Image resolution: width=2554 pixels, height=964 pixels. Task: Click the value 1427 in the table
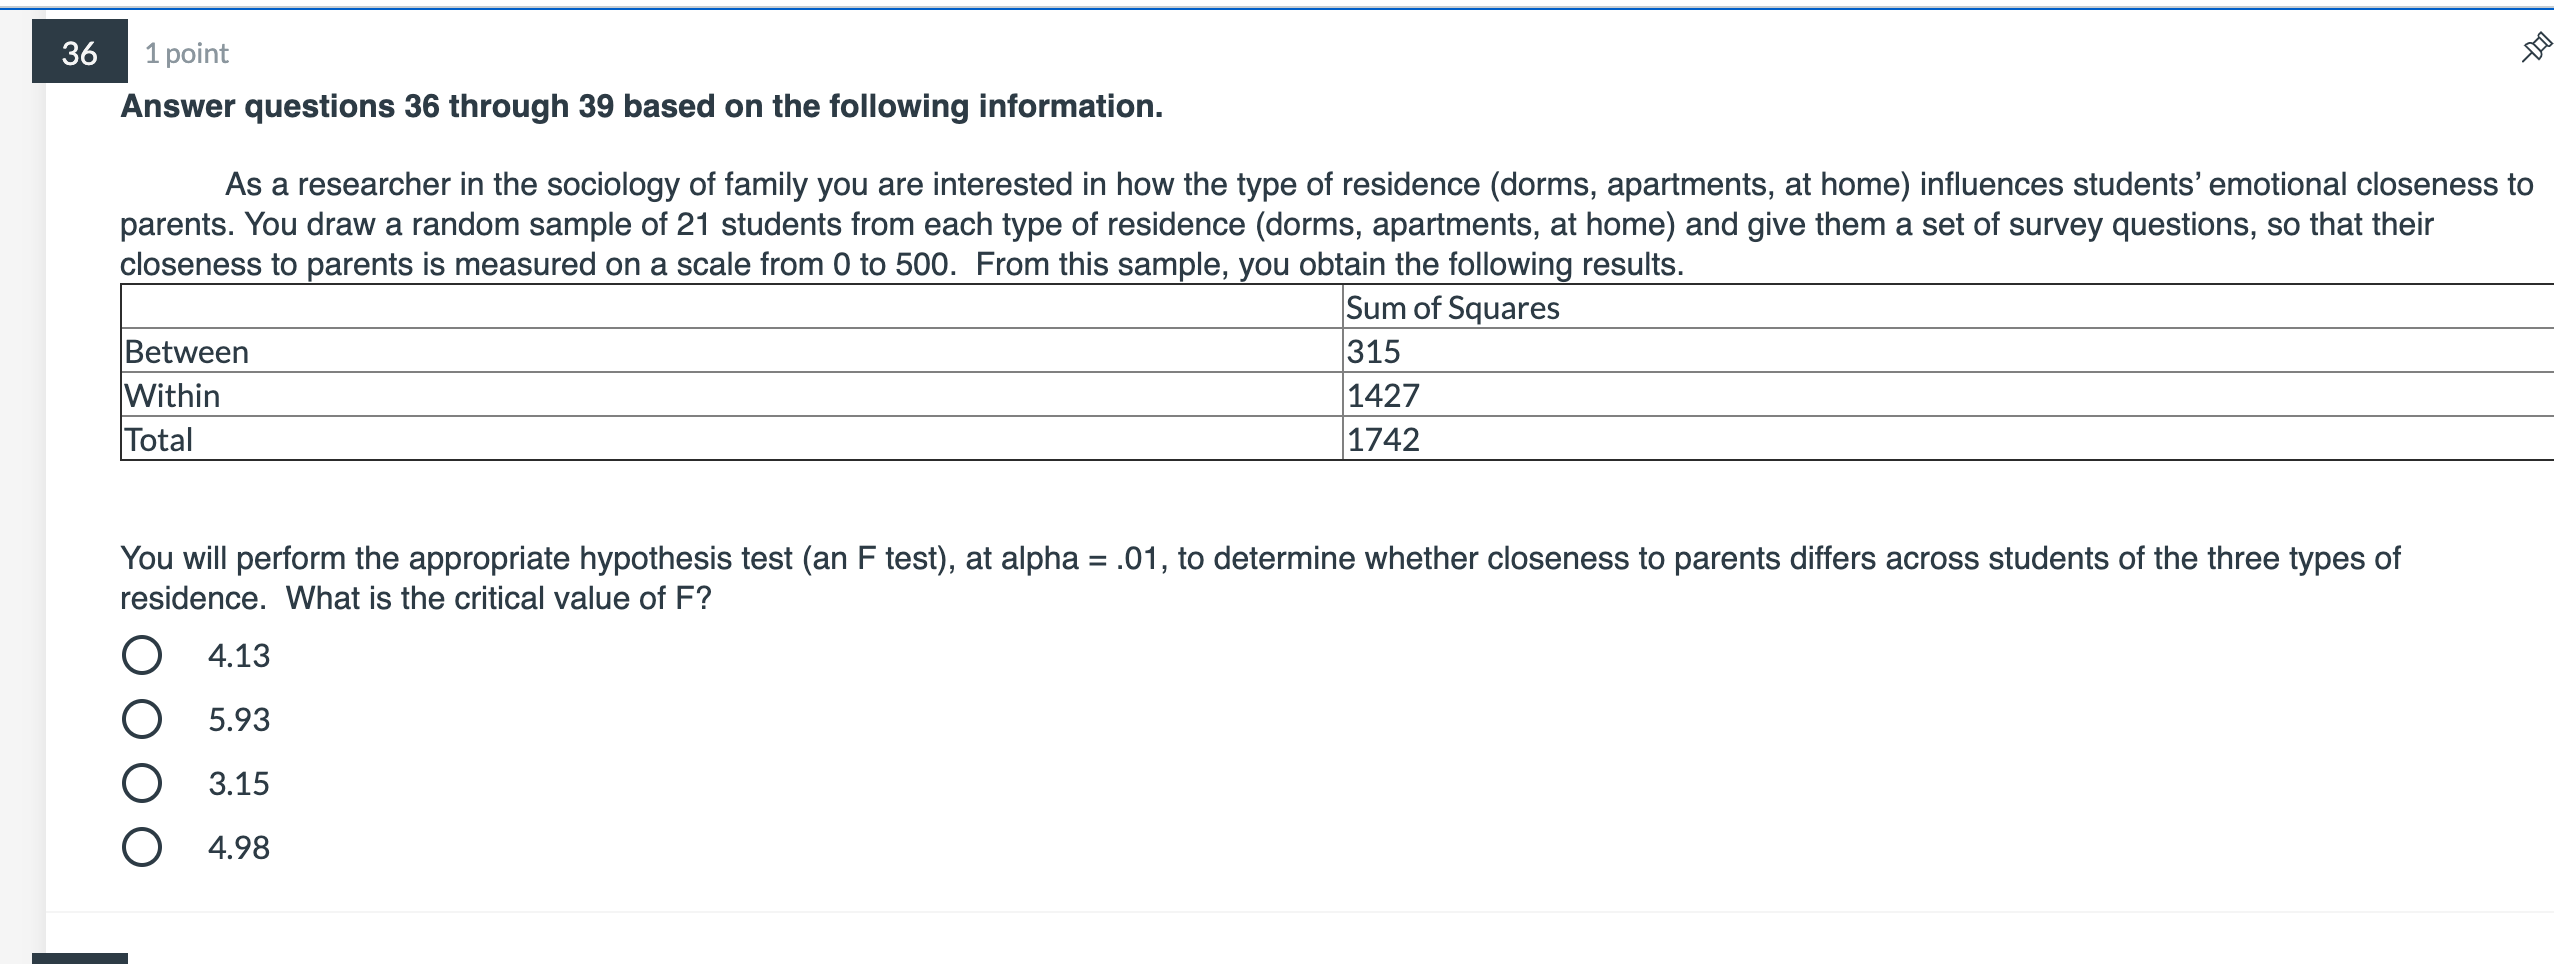point(1383,396)
